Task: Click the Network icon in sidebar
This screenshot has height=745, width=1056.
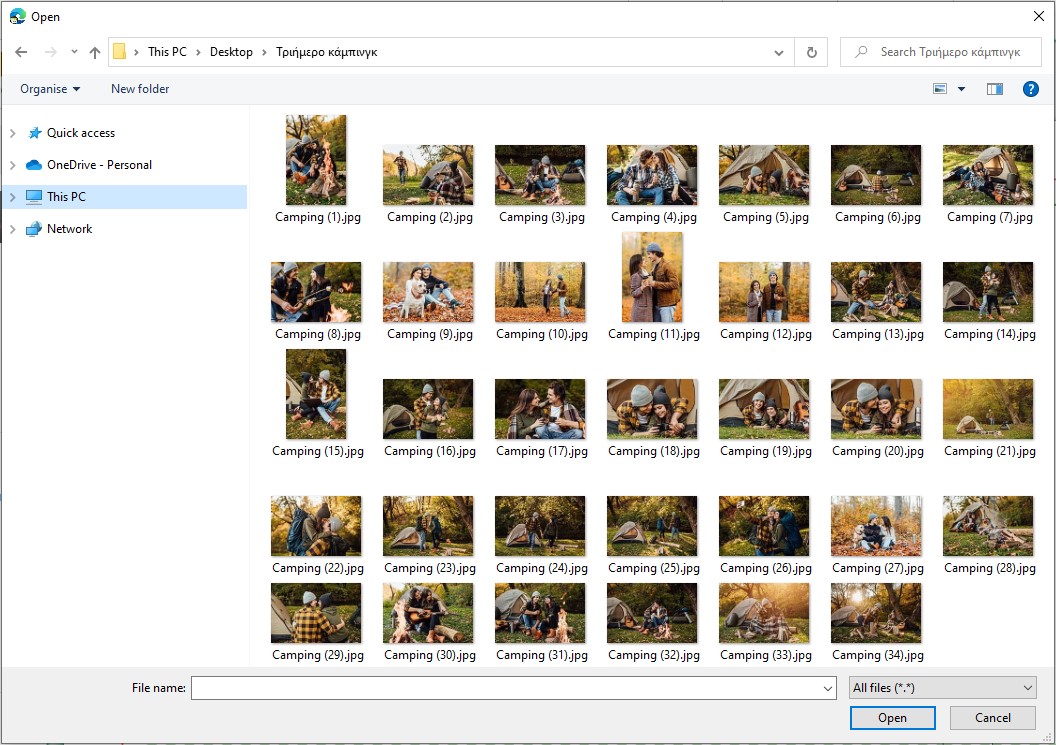Action: point(34,229)
